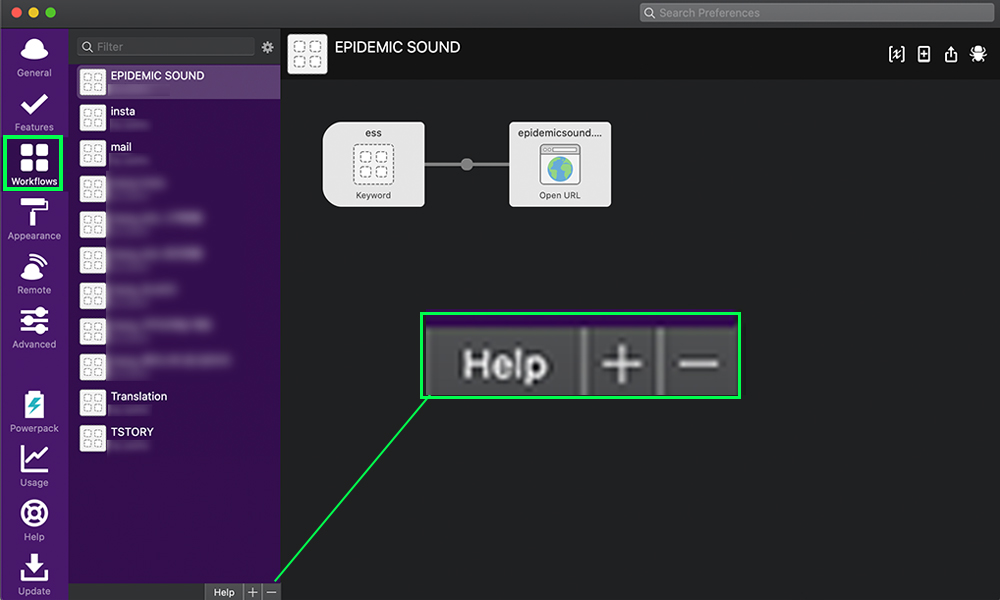
Task: Click the workflow variables [x] icon
Action: tap(897, 54)
